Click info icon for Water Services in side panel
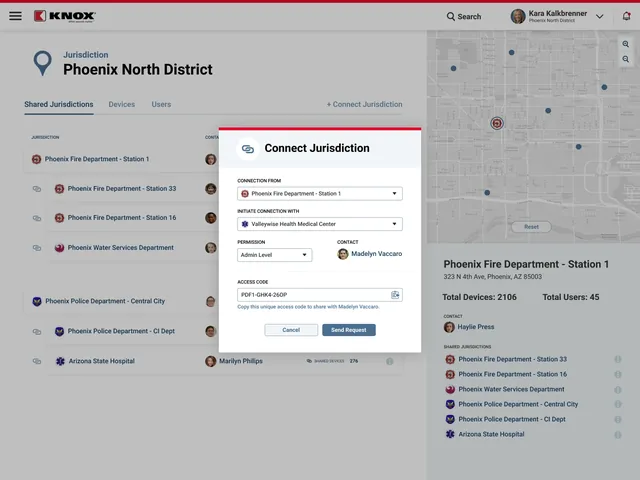Screen dimensions: 640x480 pyautogui.click(x=618, y=390)
